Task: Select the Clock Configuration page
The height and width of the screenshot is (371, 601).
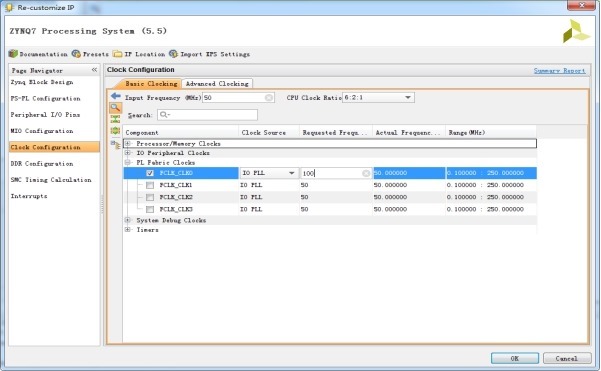Action: (54, 147)
